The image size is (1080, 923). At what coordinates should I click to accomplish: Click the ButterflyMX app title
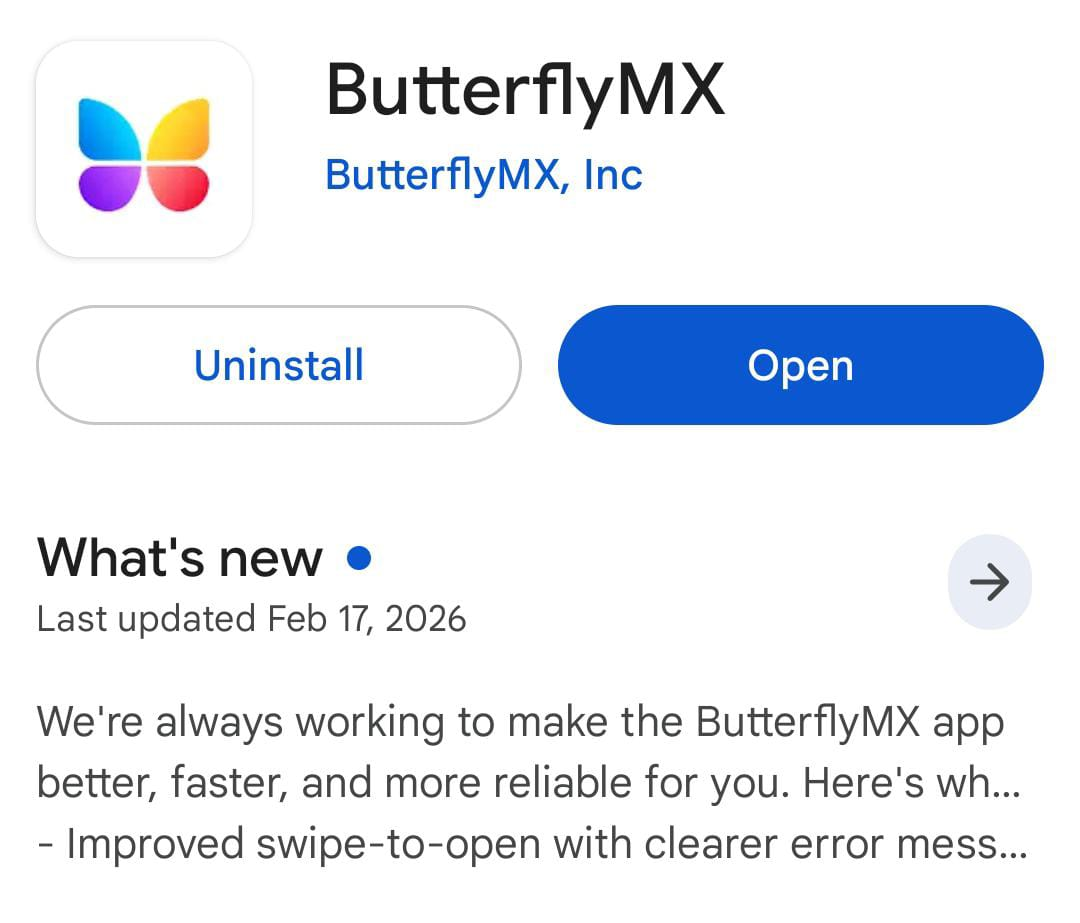point(525,90)
